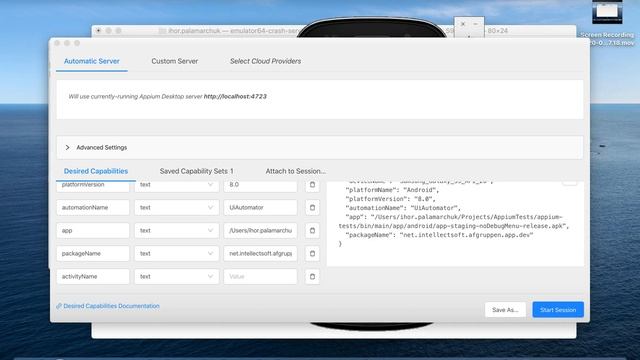The image size is (640, 360).
Task: Open Saved Capability Sets tab
Action: click(x=196, y=171)
